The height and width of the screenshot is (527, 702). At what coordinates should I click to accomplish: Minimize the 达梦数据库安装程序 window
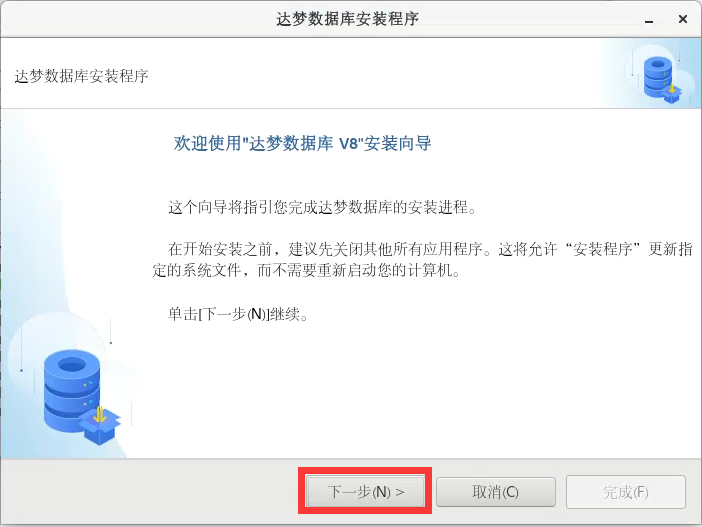(649, 21)
